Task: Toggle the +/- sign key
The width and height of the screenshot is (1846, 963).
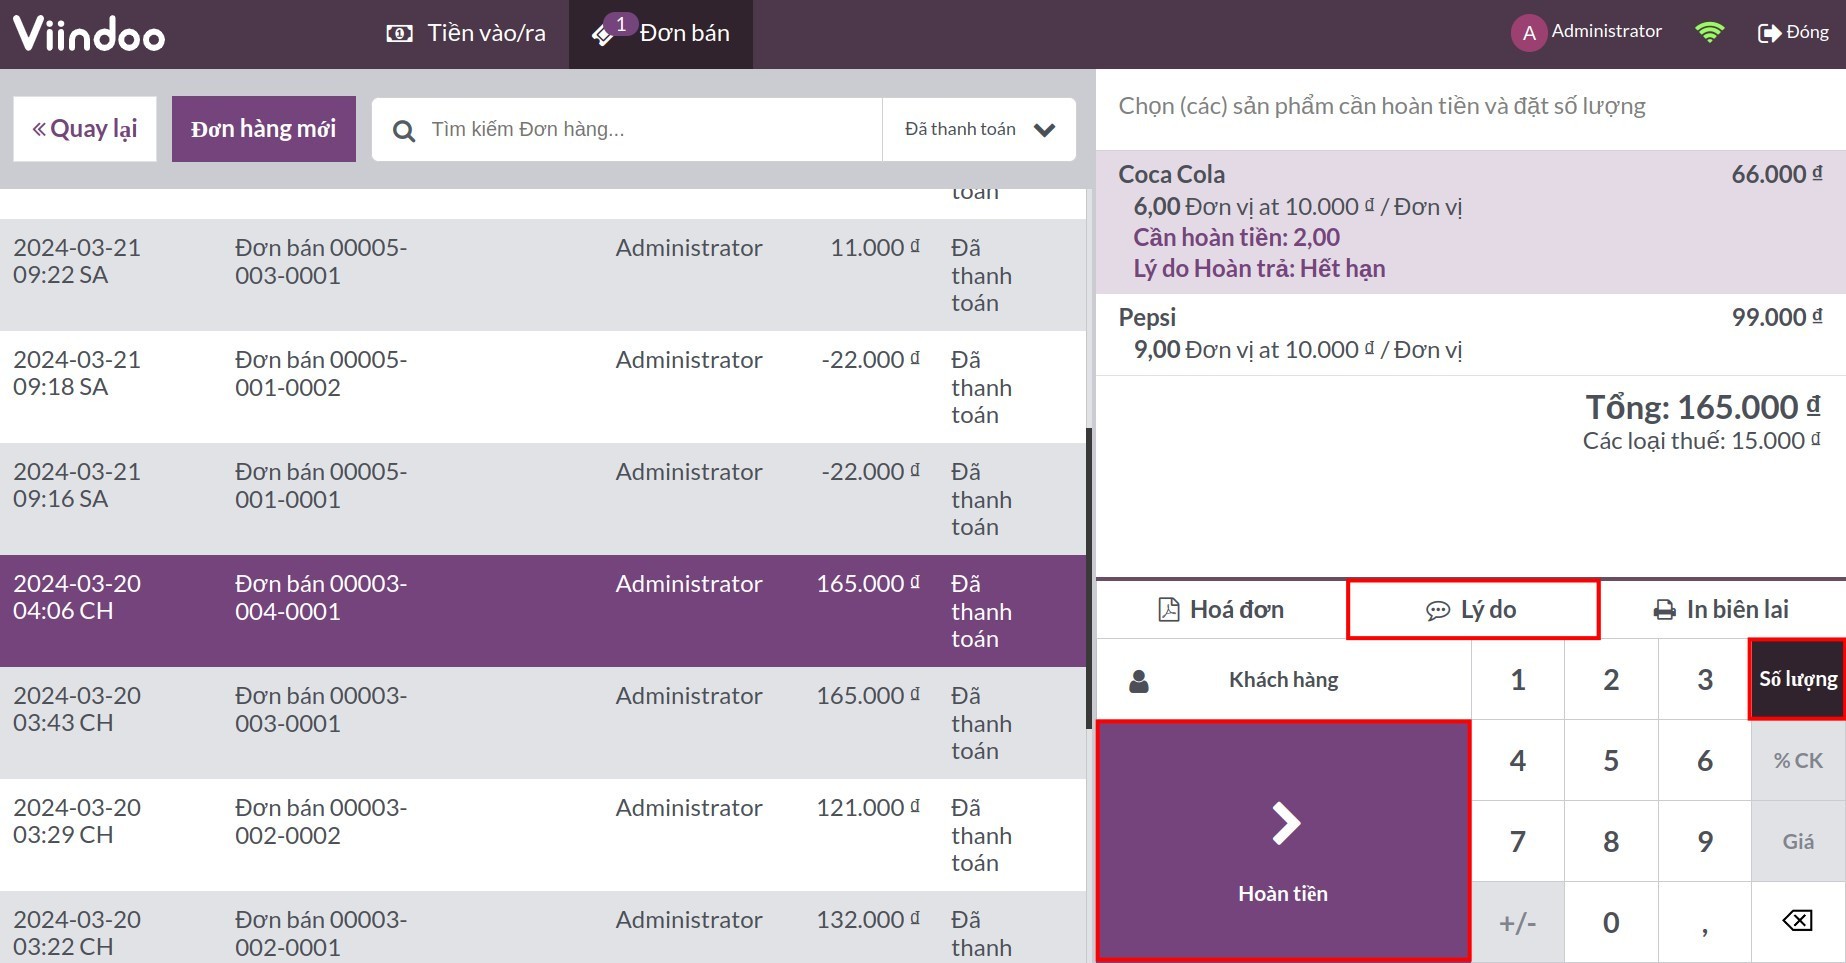Action: (1517, 922)
